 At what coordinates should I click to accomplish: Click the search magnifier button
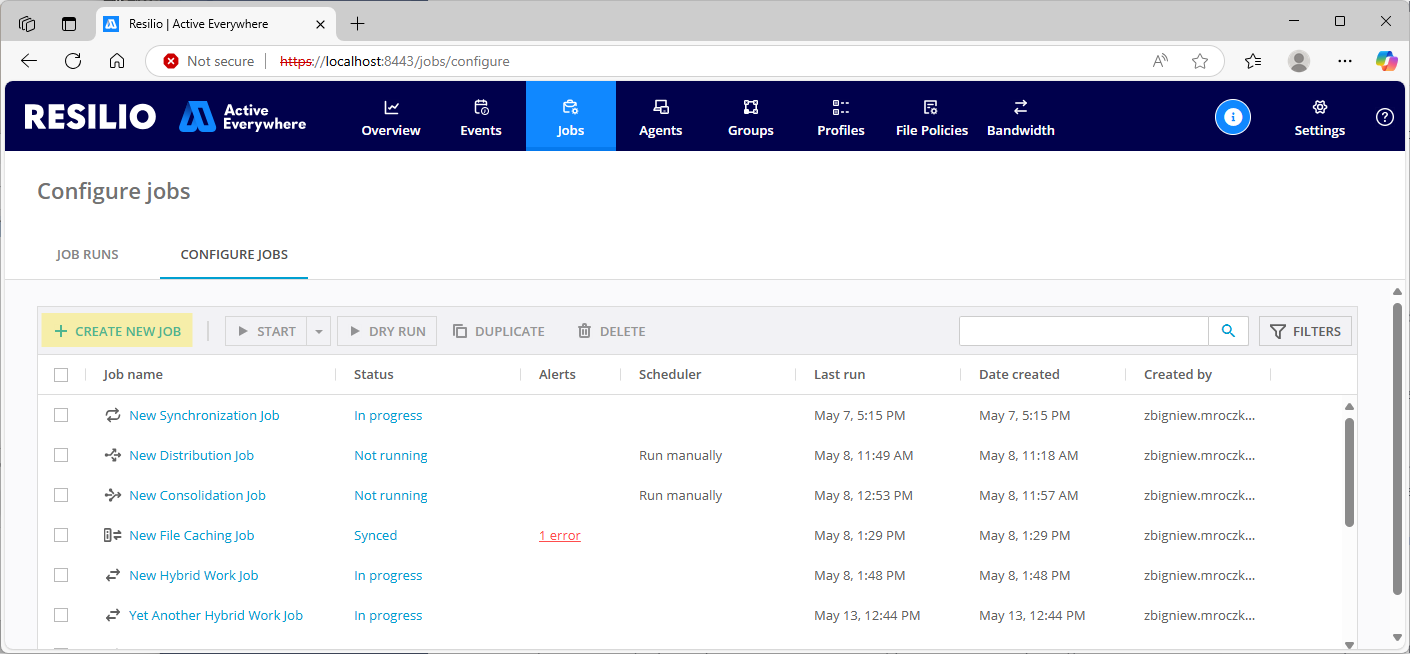[x=1228, y=331]
